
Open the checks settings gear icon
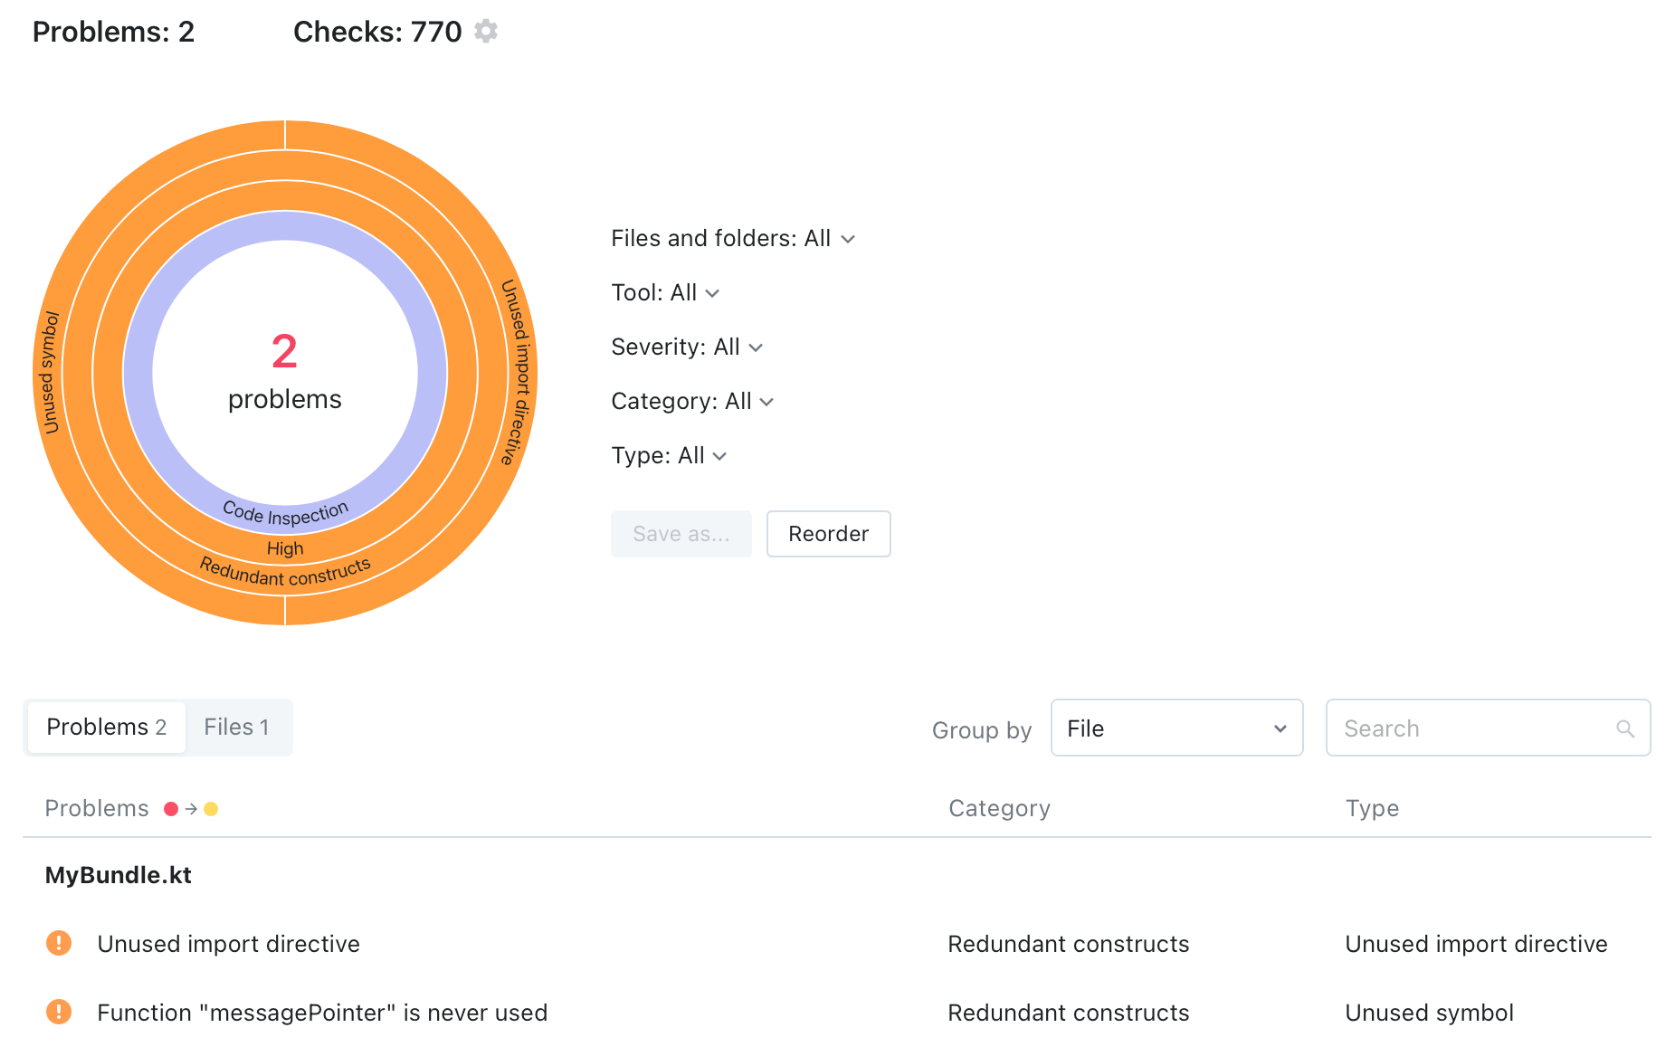pos(486,31)
